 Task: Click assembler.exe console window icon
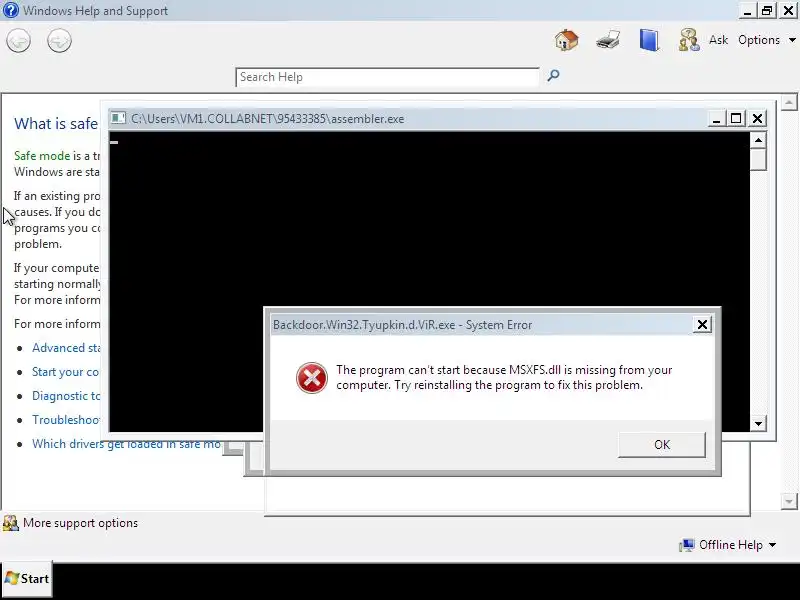118,118
